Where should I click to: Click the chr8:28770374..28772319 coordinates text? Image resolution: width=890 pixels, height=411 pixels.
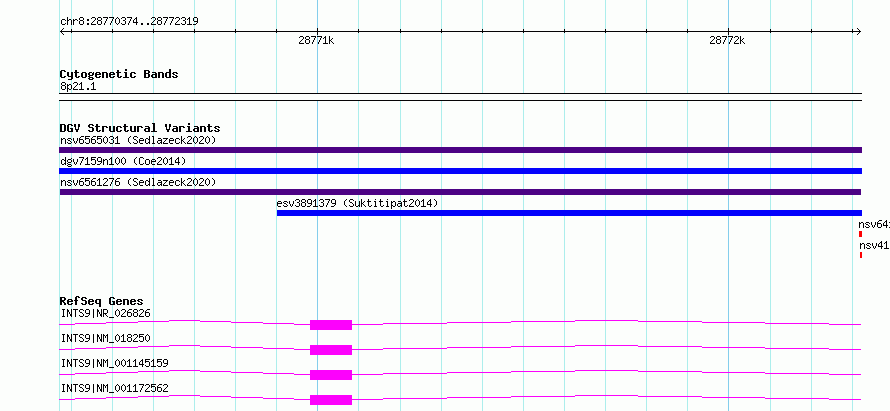[x=129, y=22]
